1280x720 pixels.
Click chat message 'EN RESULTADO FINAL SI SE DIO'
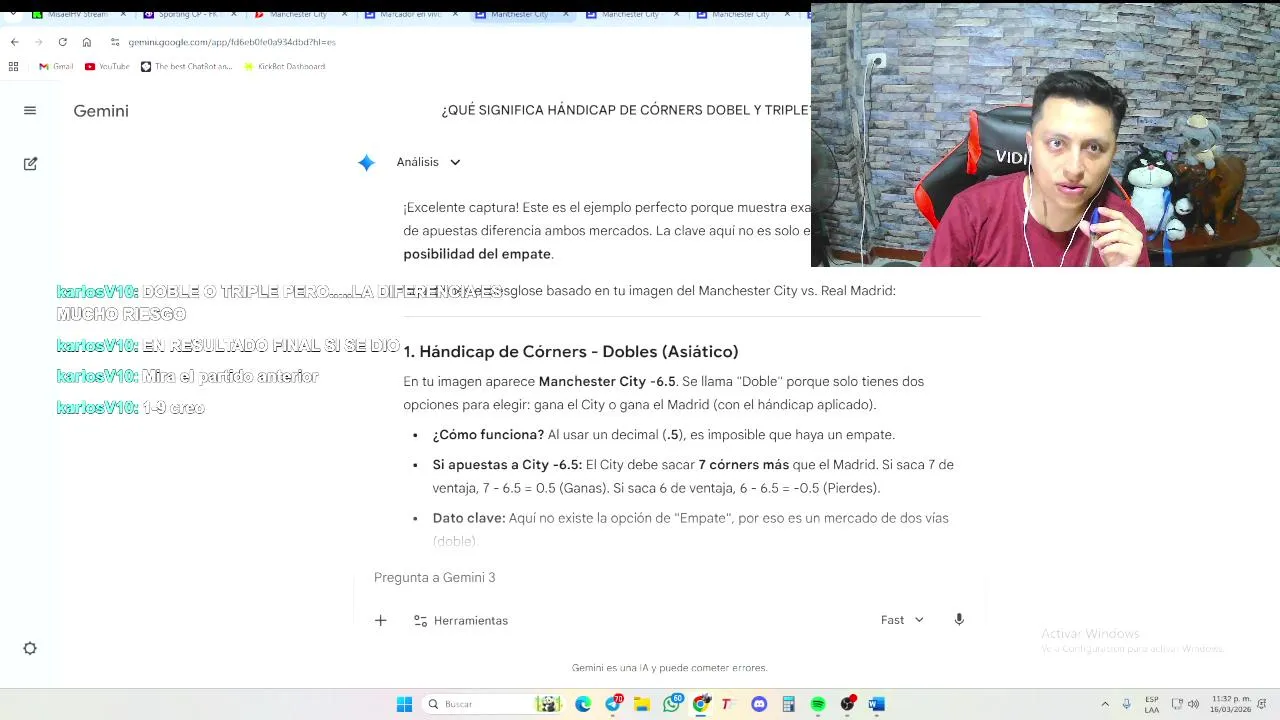(x=271, y=346)
